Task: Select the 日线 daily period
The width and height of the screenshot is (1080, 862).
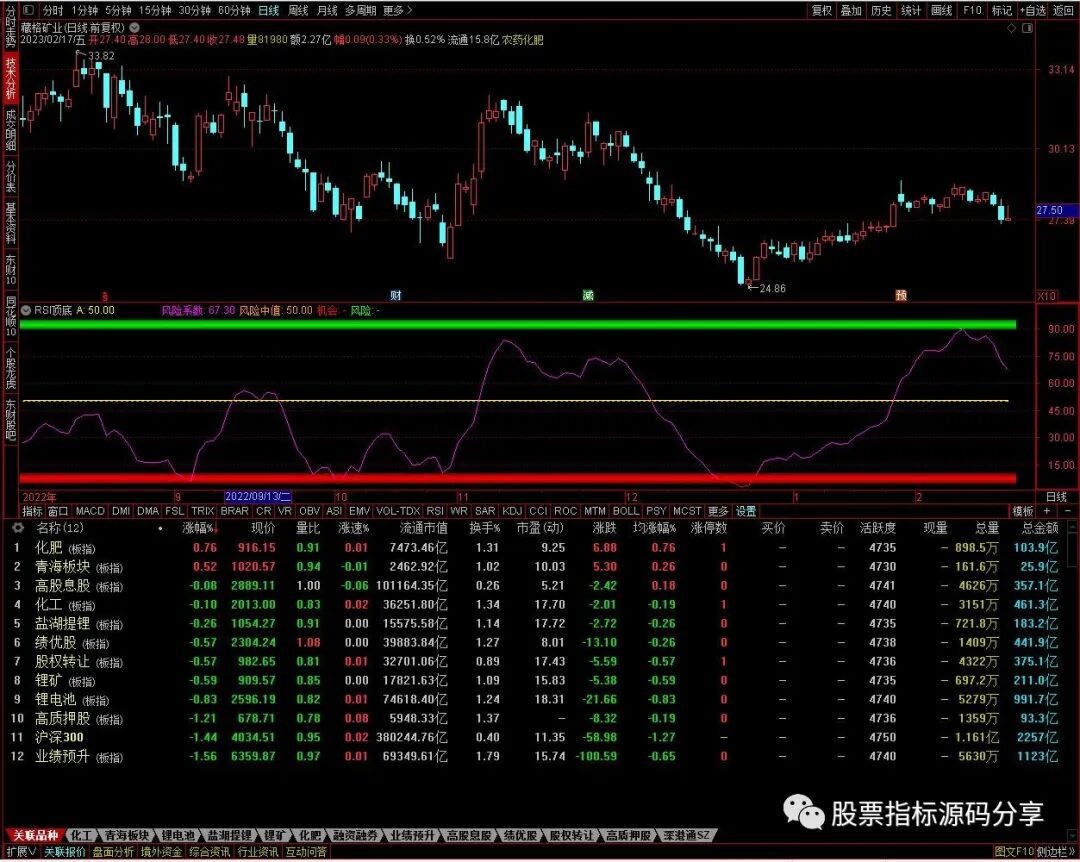Action: click(269, 10)
